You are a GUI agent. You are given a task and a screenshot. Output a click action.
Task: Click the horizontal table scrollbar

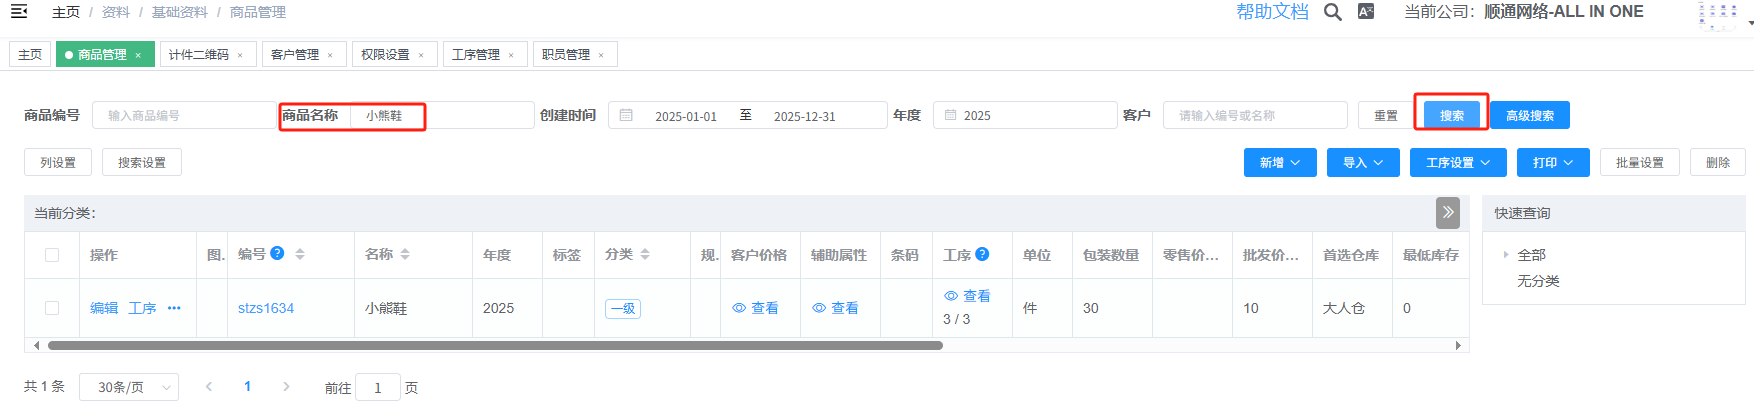pyautogui.click(x=495, y=345)
